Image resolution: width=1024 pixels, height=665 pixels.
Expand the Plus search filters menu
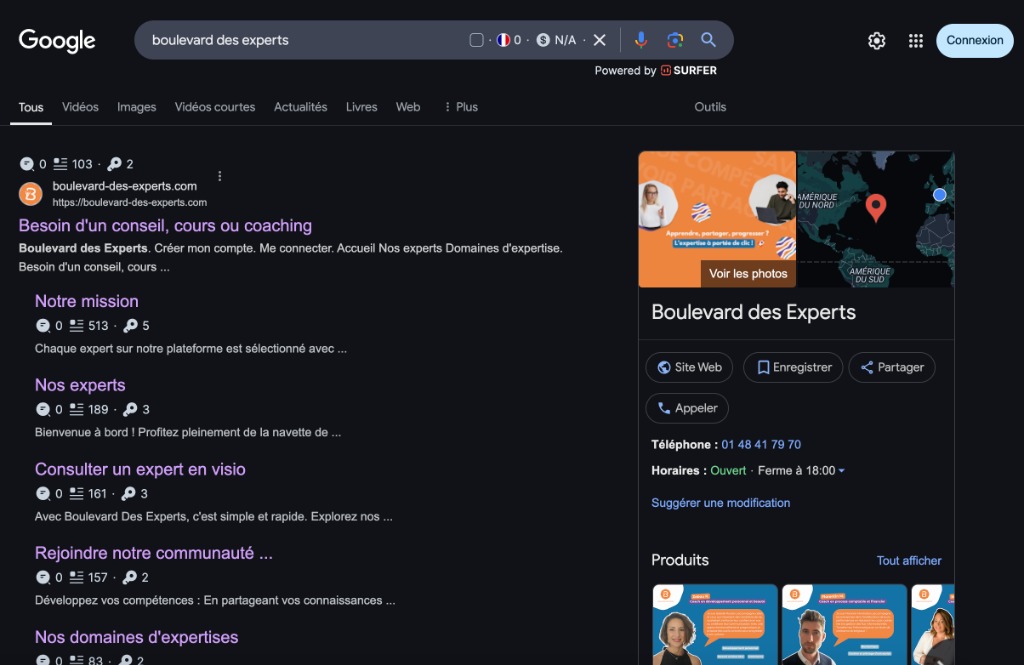(x=460, y=107)
